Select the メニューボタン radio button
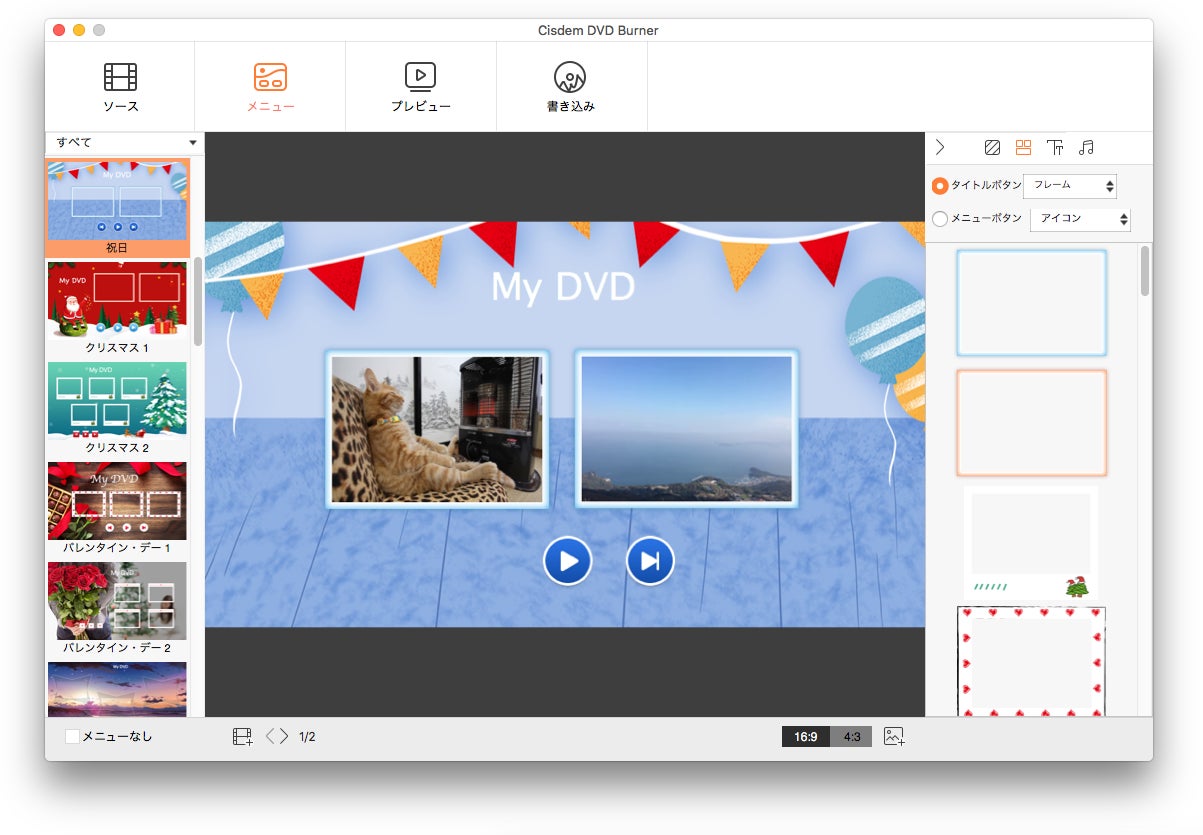The height and width of the screenshot is (835, 1203). 940,219
